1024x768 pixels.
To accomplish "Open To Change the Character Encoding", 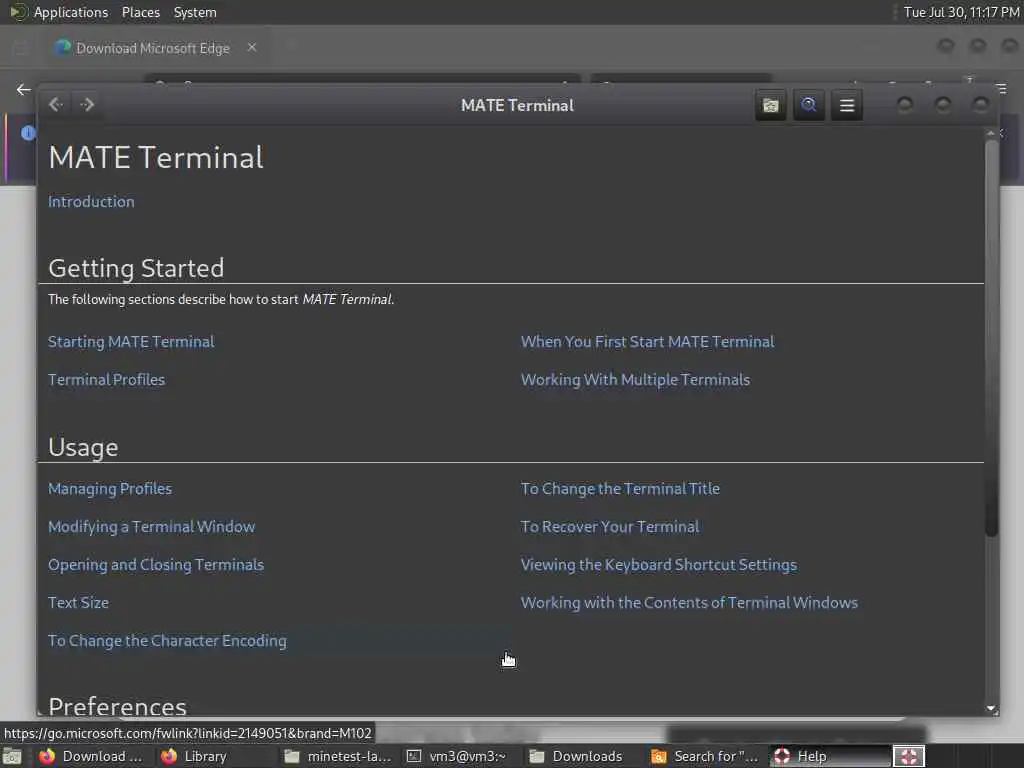I will click(x=167, y=641).
